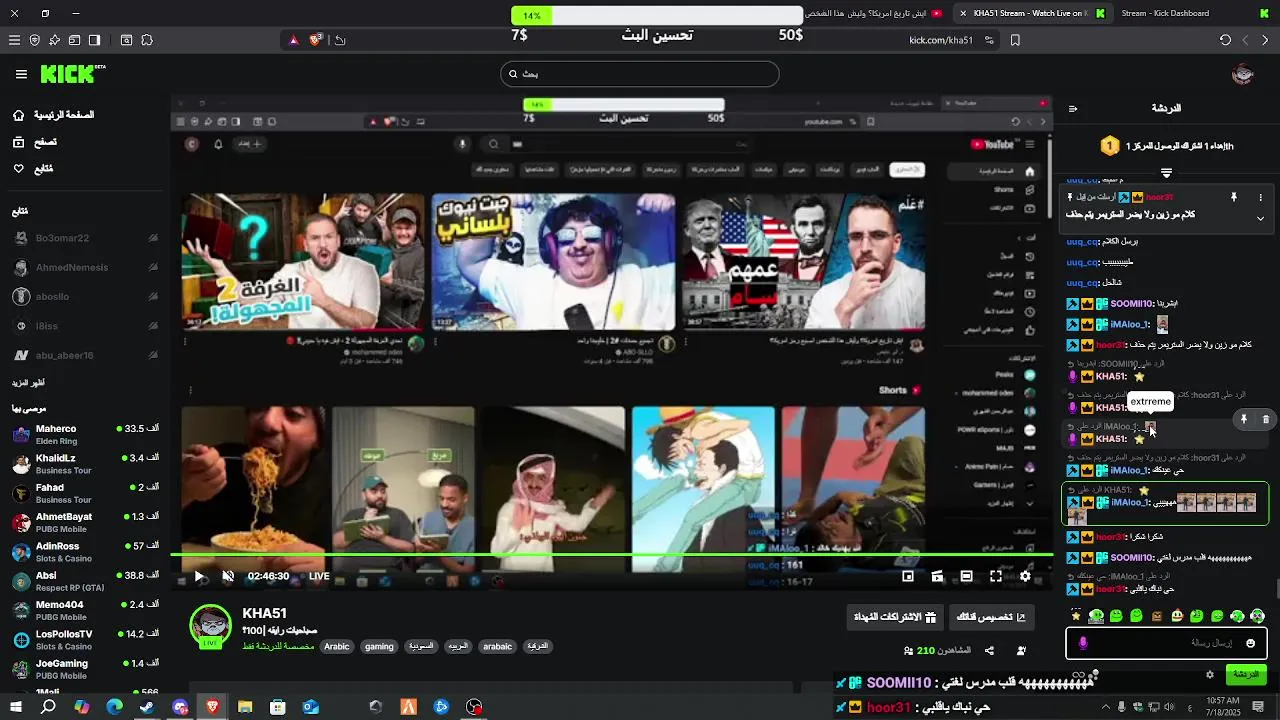This screenshot has height=720, width=1280.
Task: Click the customize channel button
Action: pyautogui.click(x=992, y=617)
